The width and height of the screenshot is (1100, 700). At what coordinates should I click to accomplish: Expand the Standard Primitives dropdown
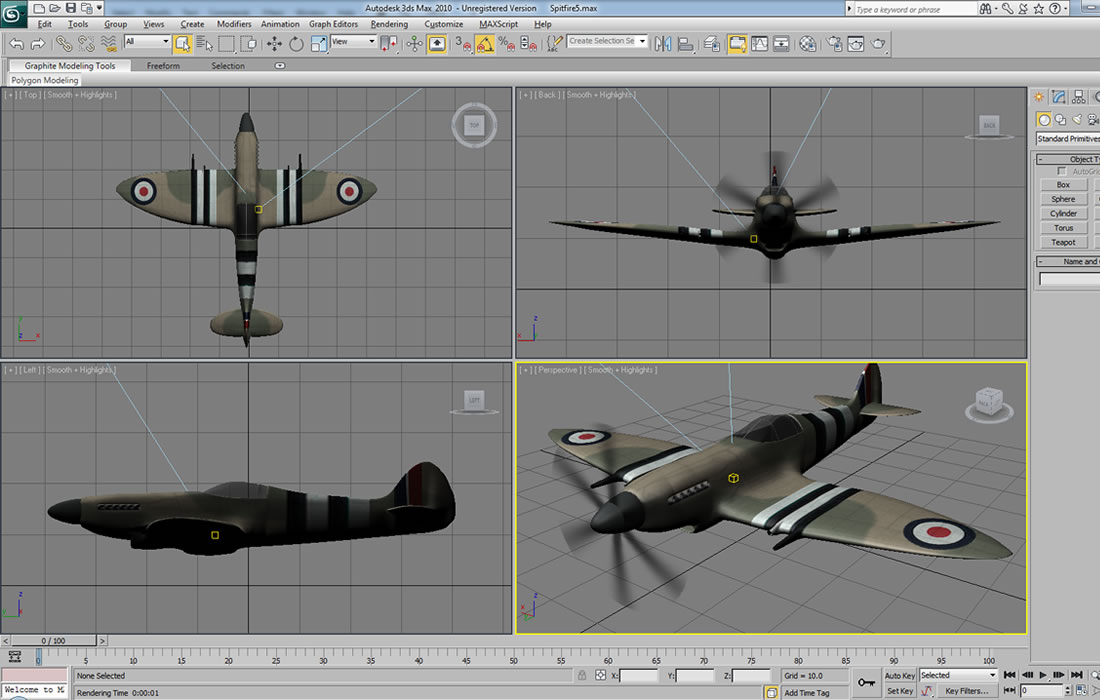pyautogui.click(x=1067, y=139)
